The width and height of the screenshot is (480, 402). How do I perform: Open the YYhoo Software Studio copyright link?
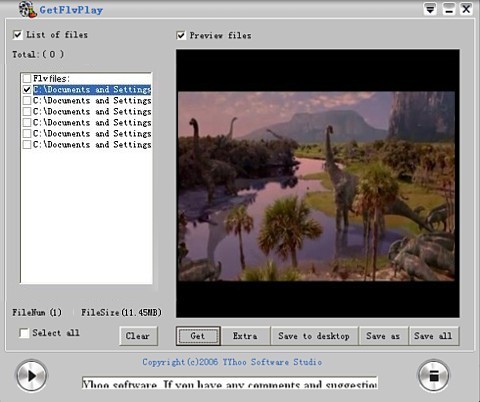click(x=232, y=362)
